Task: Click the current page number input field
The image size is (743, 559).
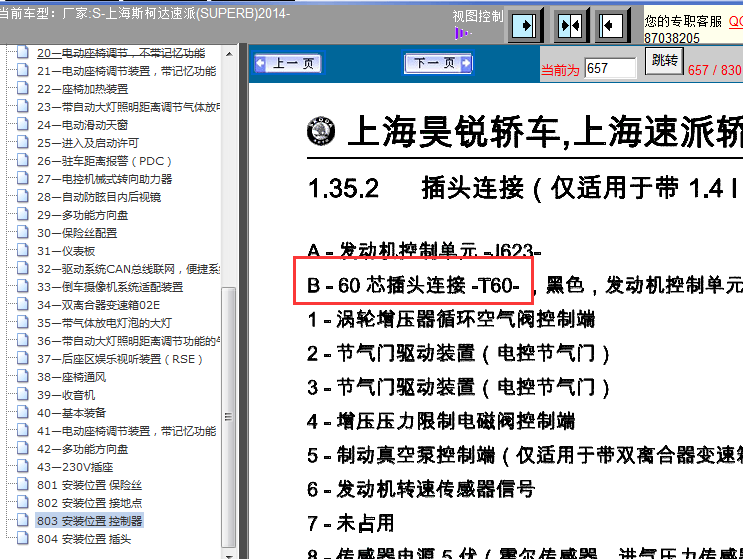Action: pyautogui.click(x=610, y=69)
